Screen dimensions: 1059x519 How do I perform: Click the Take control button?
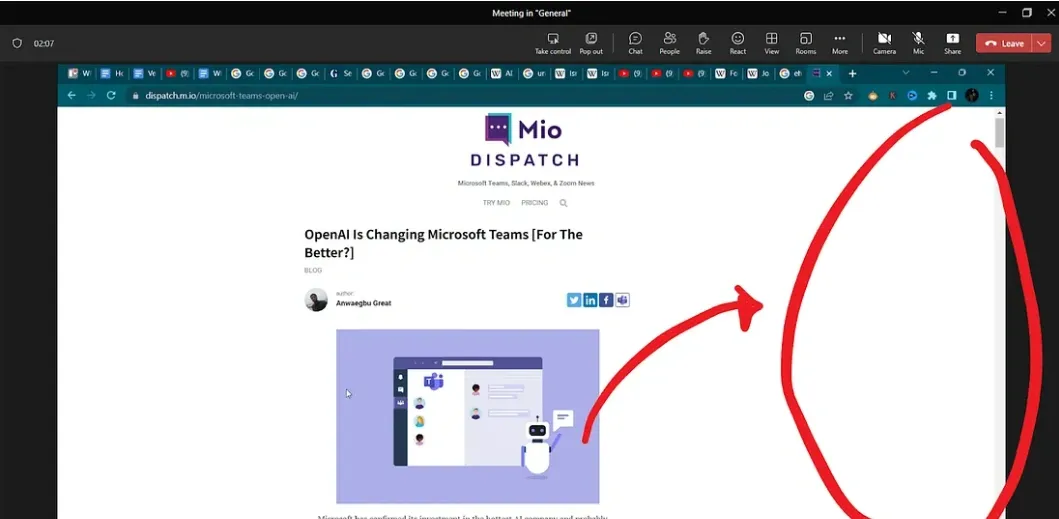(x=553, y=43)
